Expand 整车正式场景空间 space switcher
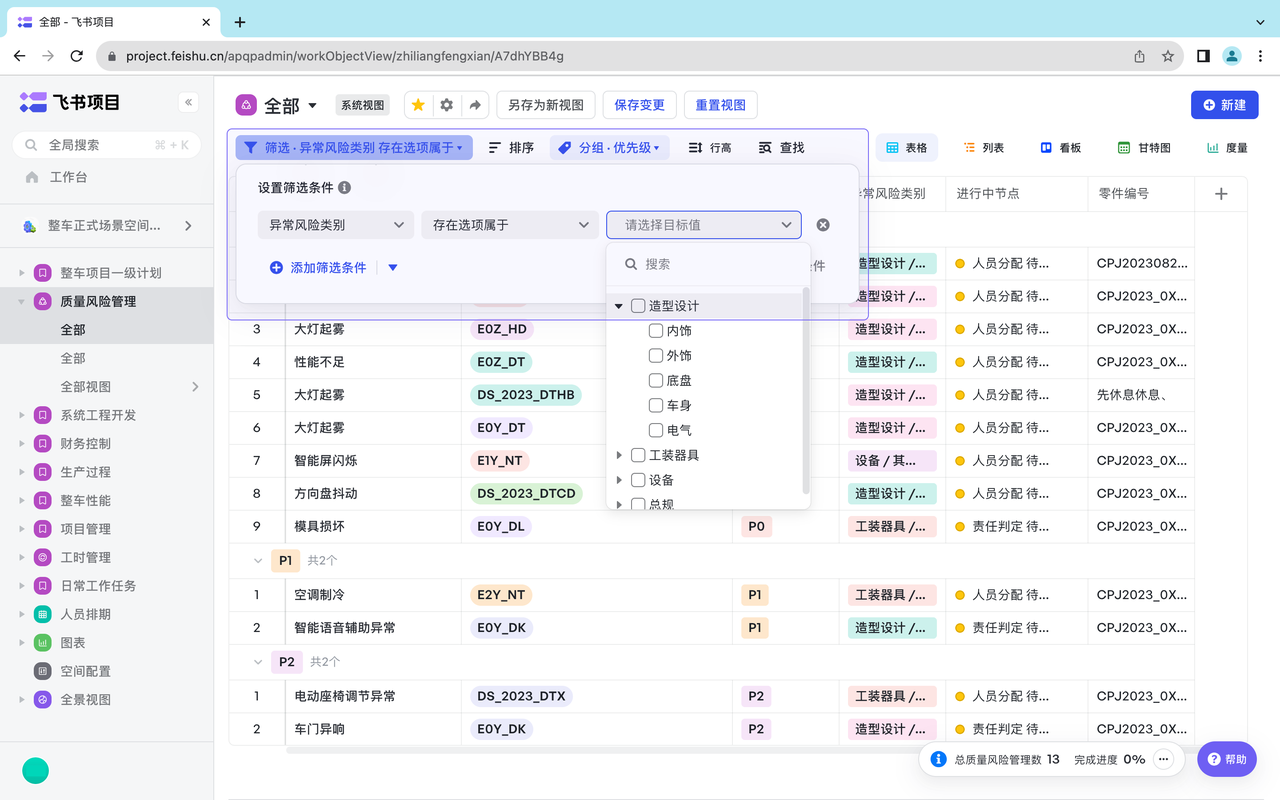This screenshot has width=1280, height=800. [x=188, y=226]
